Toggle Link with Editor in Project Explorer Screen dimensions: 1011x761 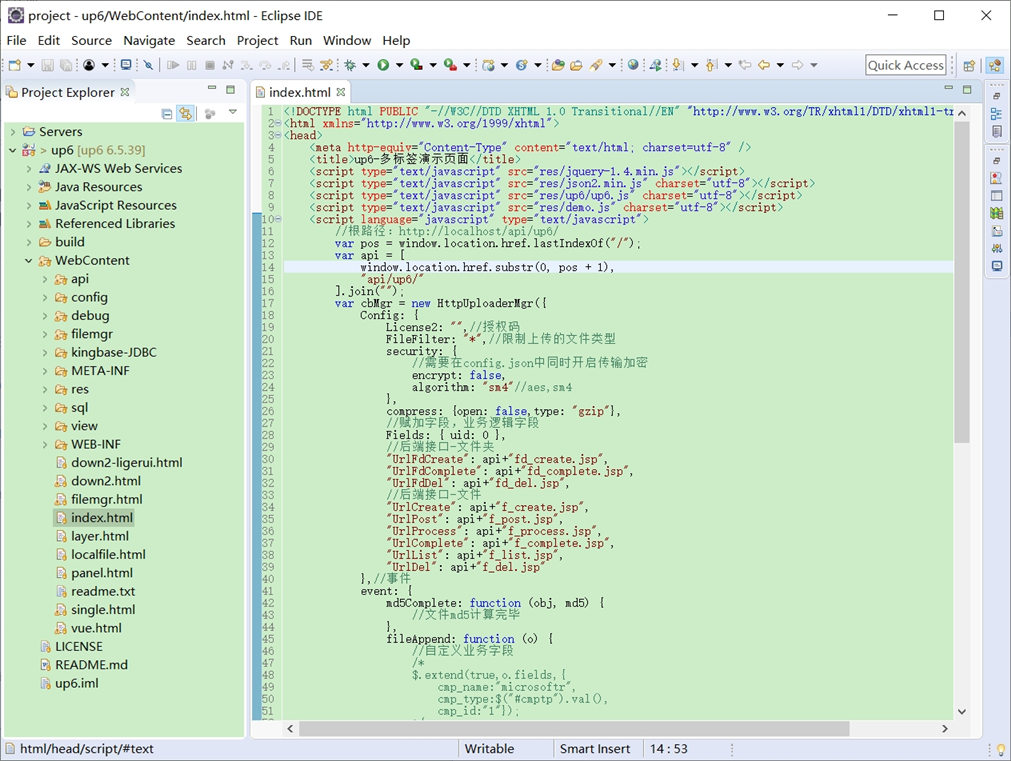[186, 112]
